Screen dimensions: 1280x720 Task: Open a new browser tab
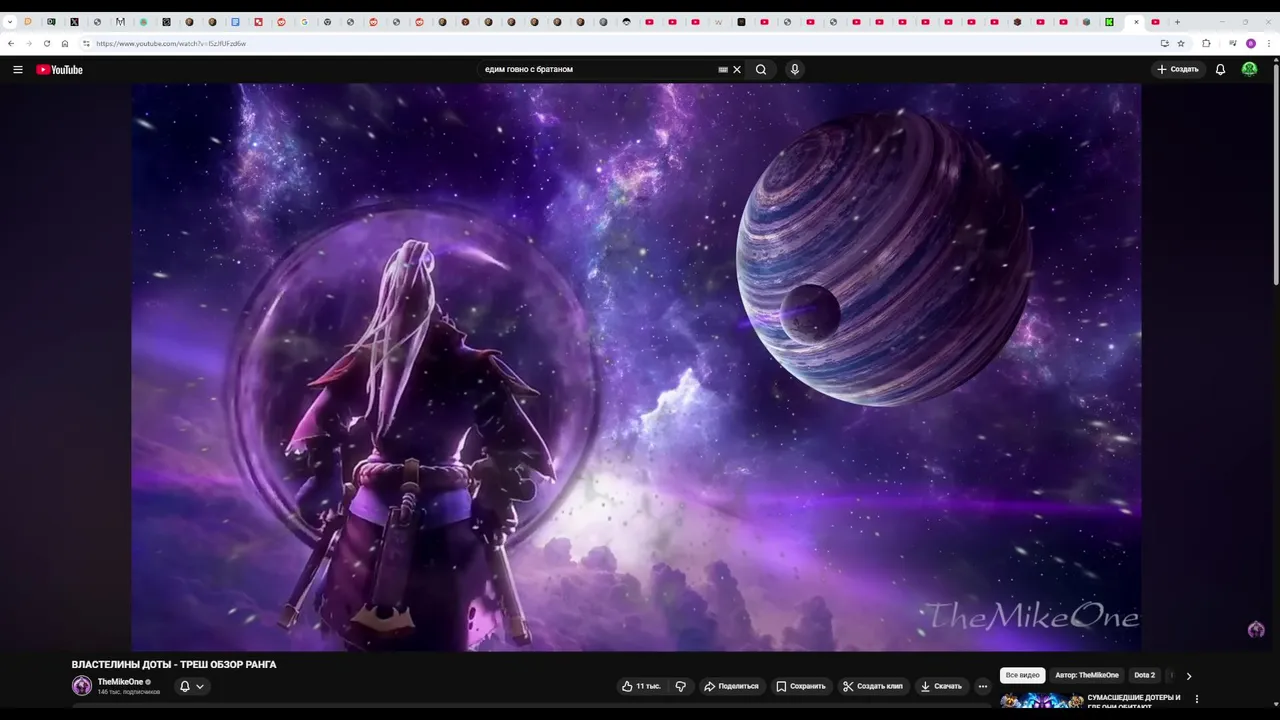tap(1177, 21)
